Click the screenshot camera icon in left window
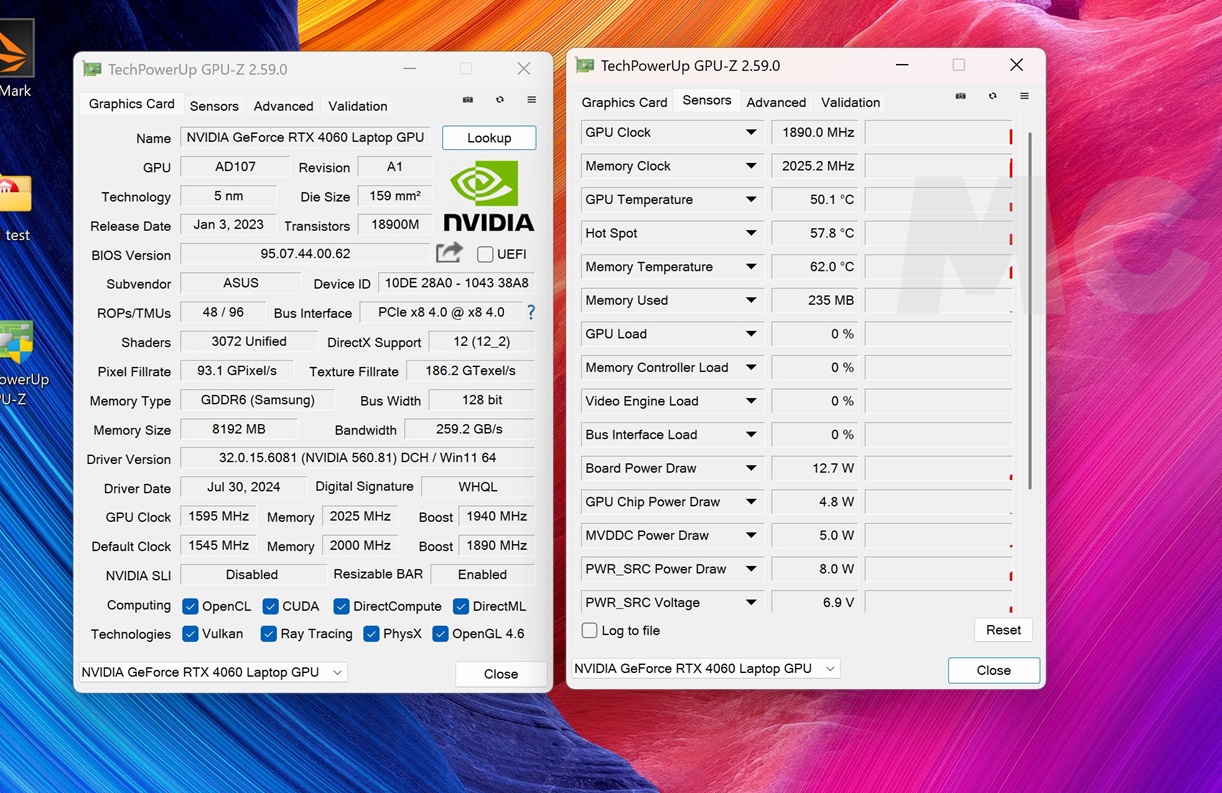 tap(467, 100)
